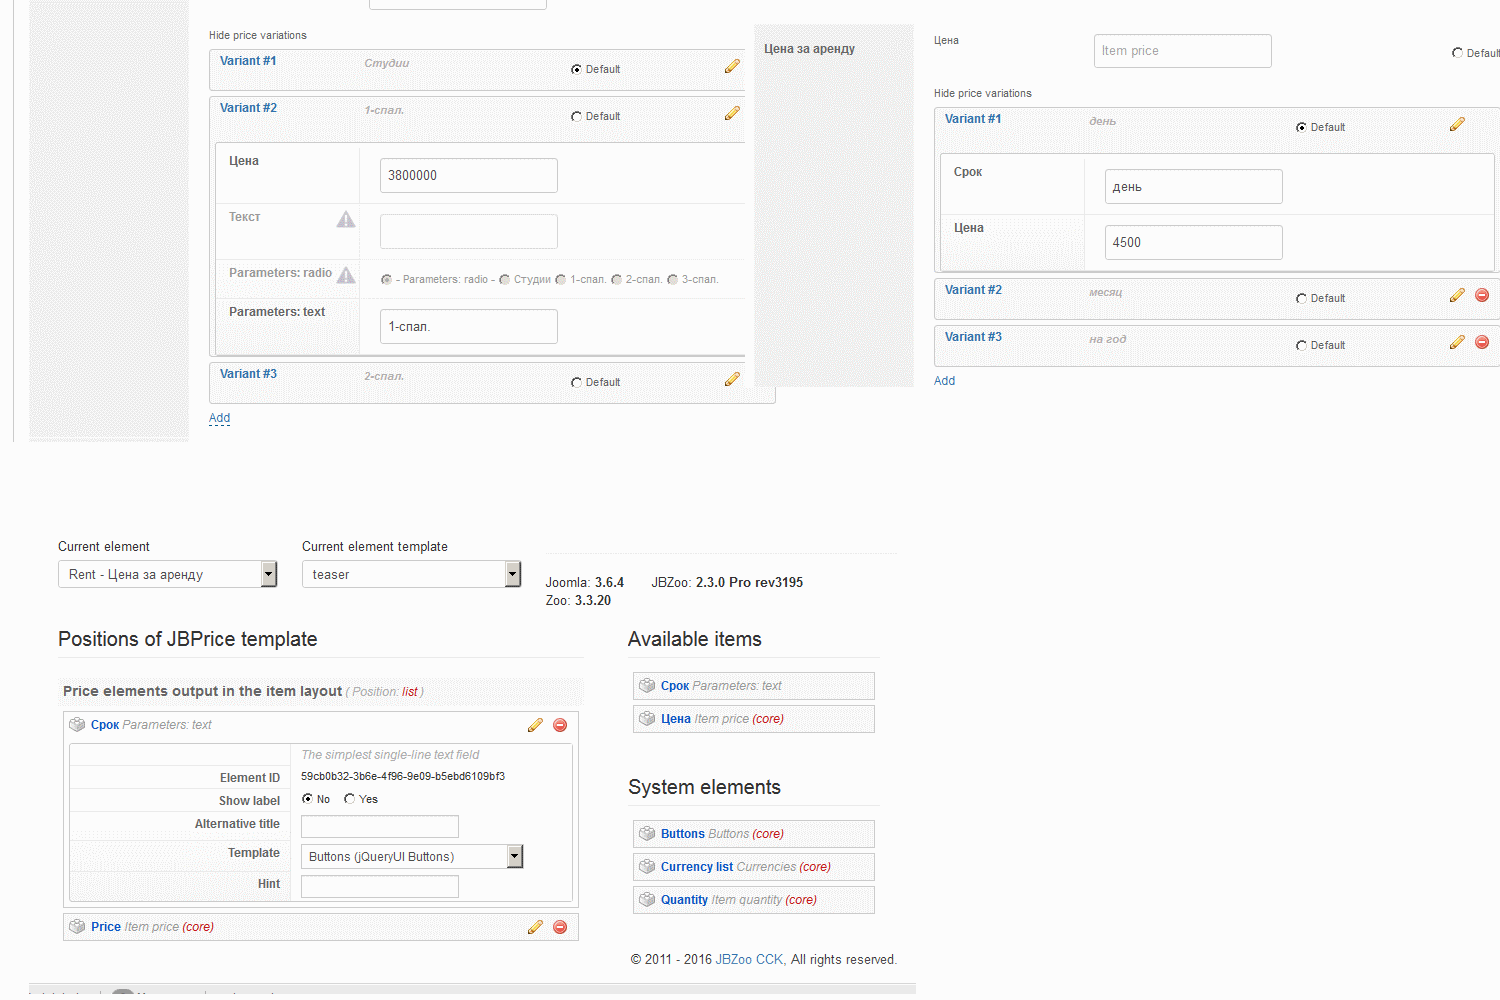The width and height of the screenshot is (1500, 1000).
Task: Set Variant #2 месяц as Default
Action: point(1301,299)
